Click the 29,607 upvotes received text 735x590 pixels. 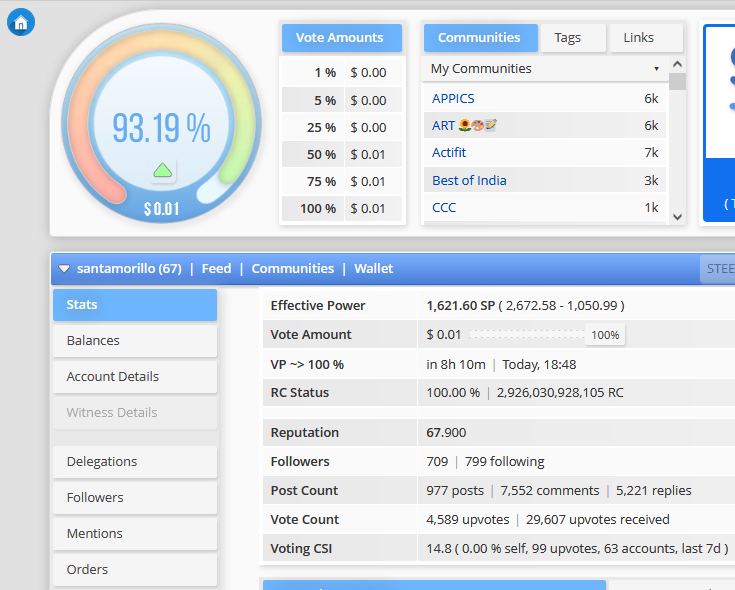tap(598, 520)
